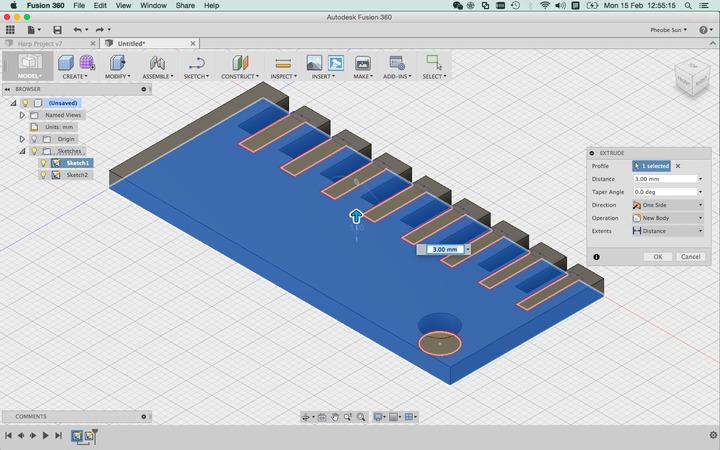Click the blue extrude distance arrow manipulator
Viewport: 720px width, 450px height.
click(x=356, y=216)
